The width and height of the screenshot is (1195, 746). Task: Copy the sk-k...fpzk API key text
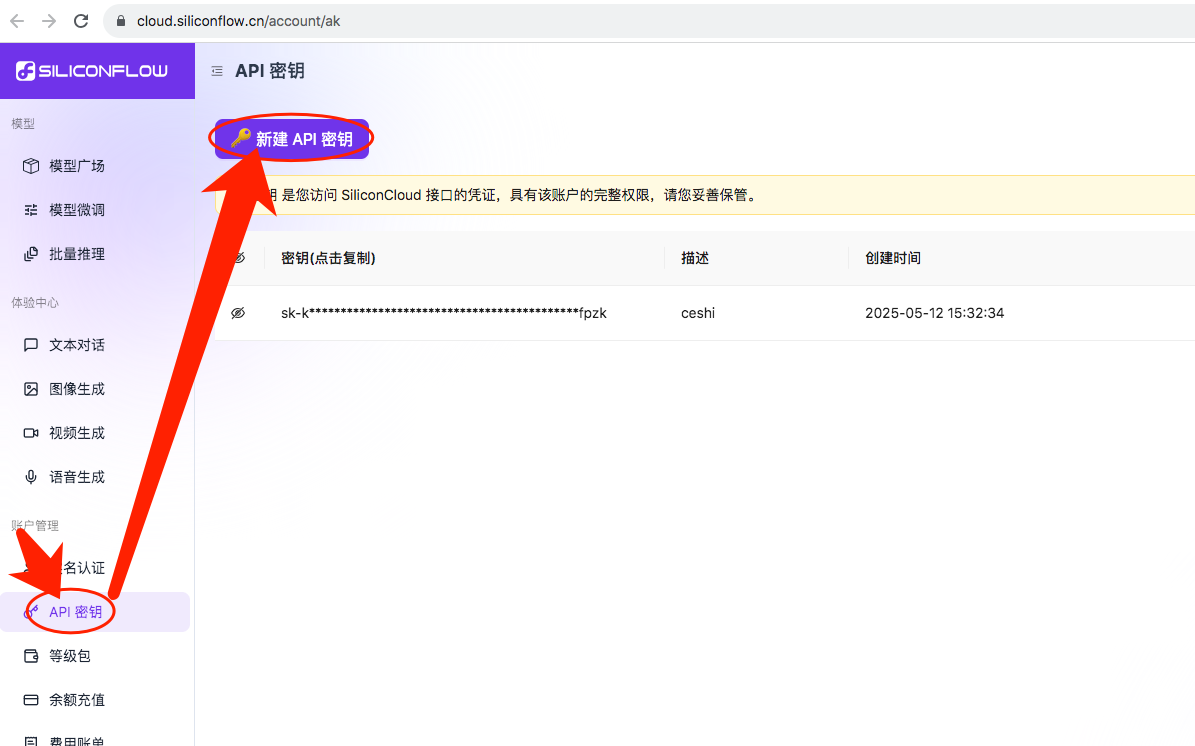pyautogui.click(x=444, y=312)
